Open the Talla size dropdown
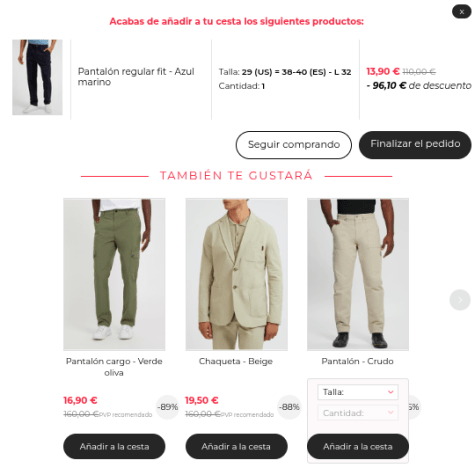This screenshot has width=475, height=475. [x=358, y=392]
